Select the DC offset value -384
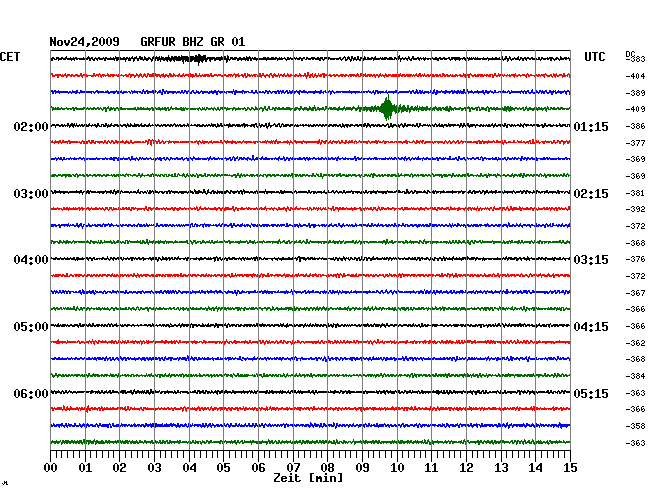This screenshot has width=650, height=494. point(635,376)
